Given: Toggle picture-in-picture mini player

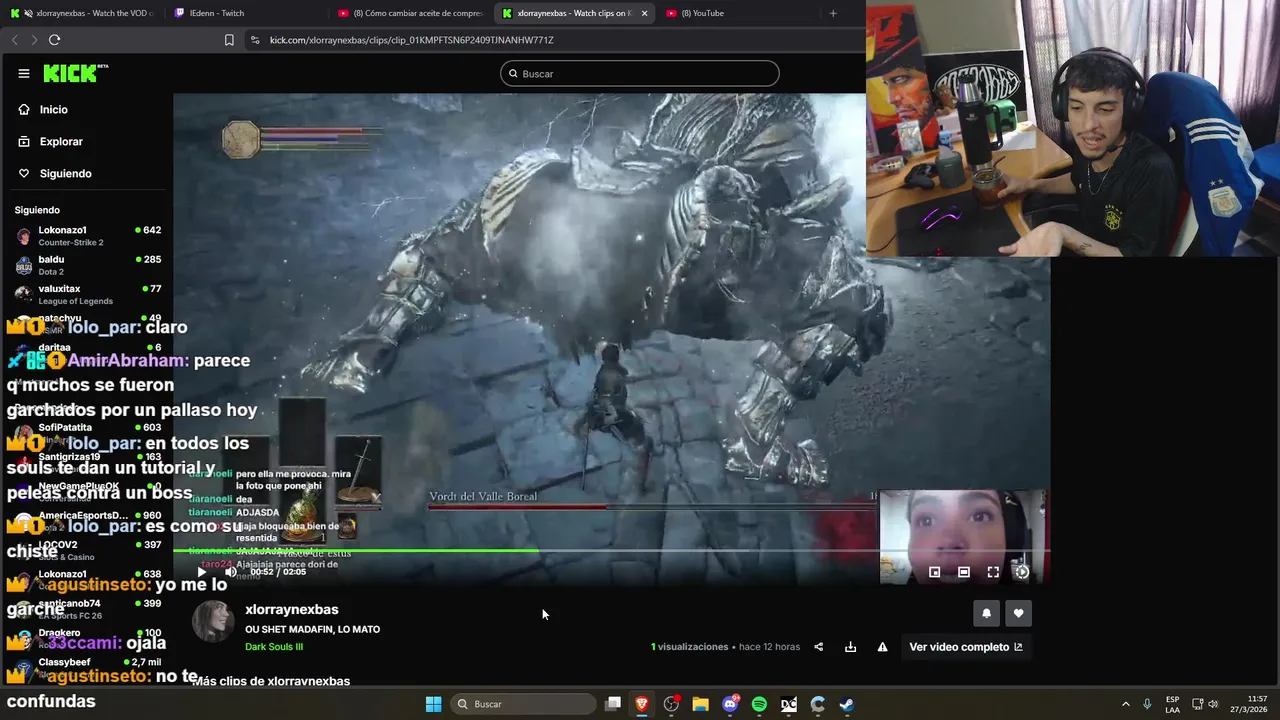Looking at the screenshot, I should coord(934,572).
